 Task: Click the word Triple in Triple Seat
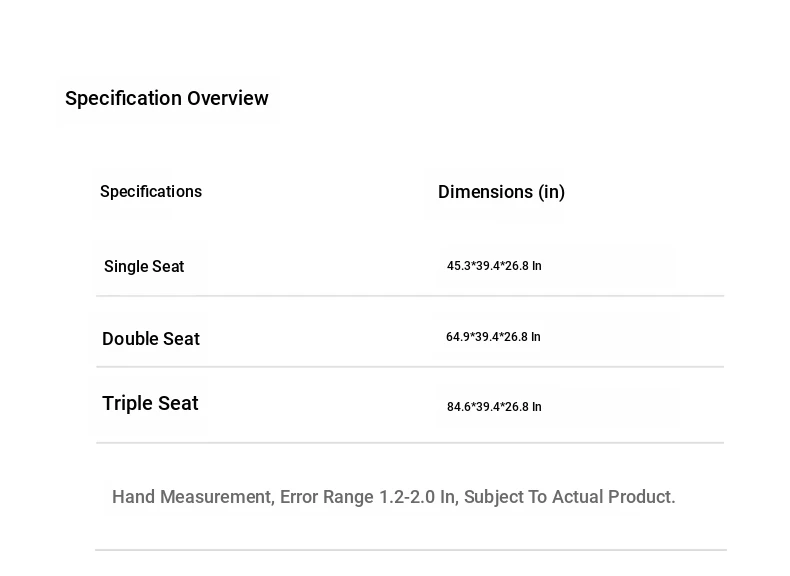point(127,404)
